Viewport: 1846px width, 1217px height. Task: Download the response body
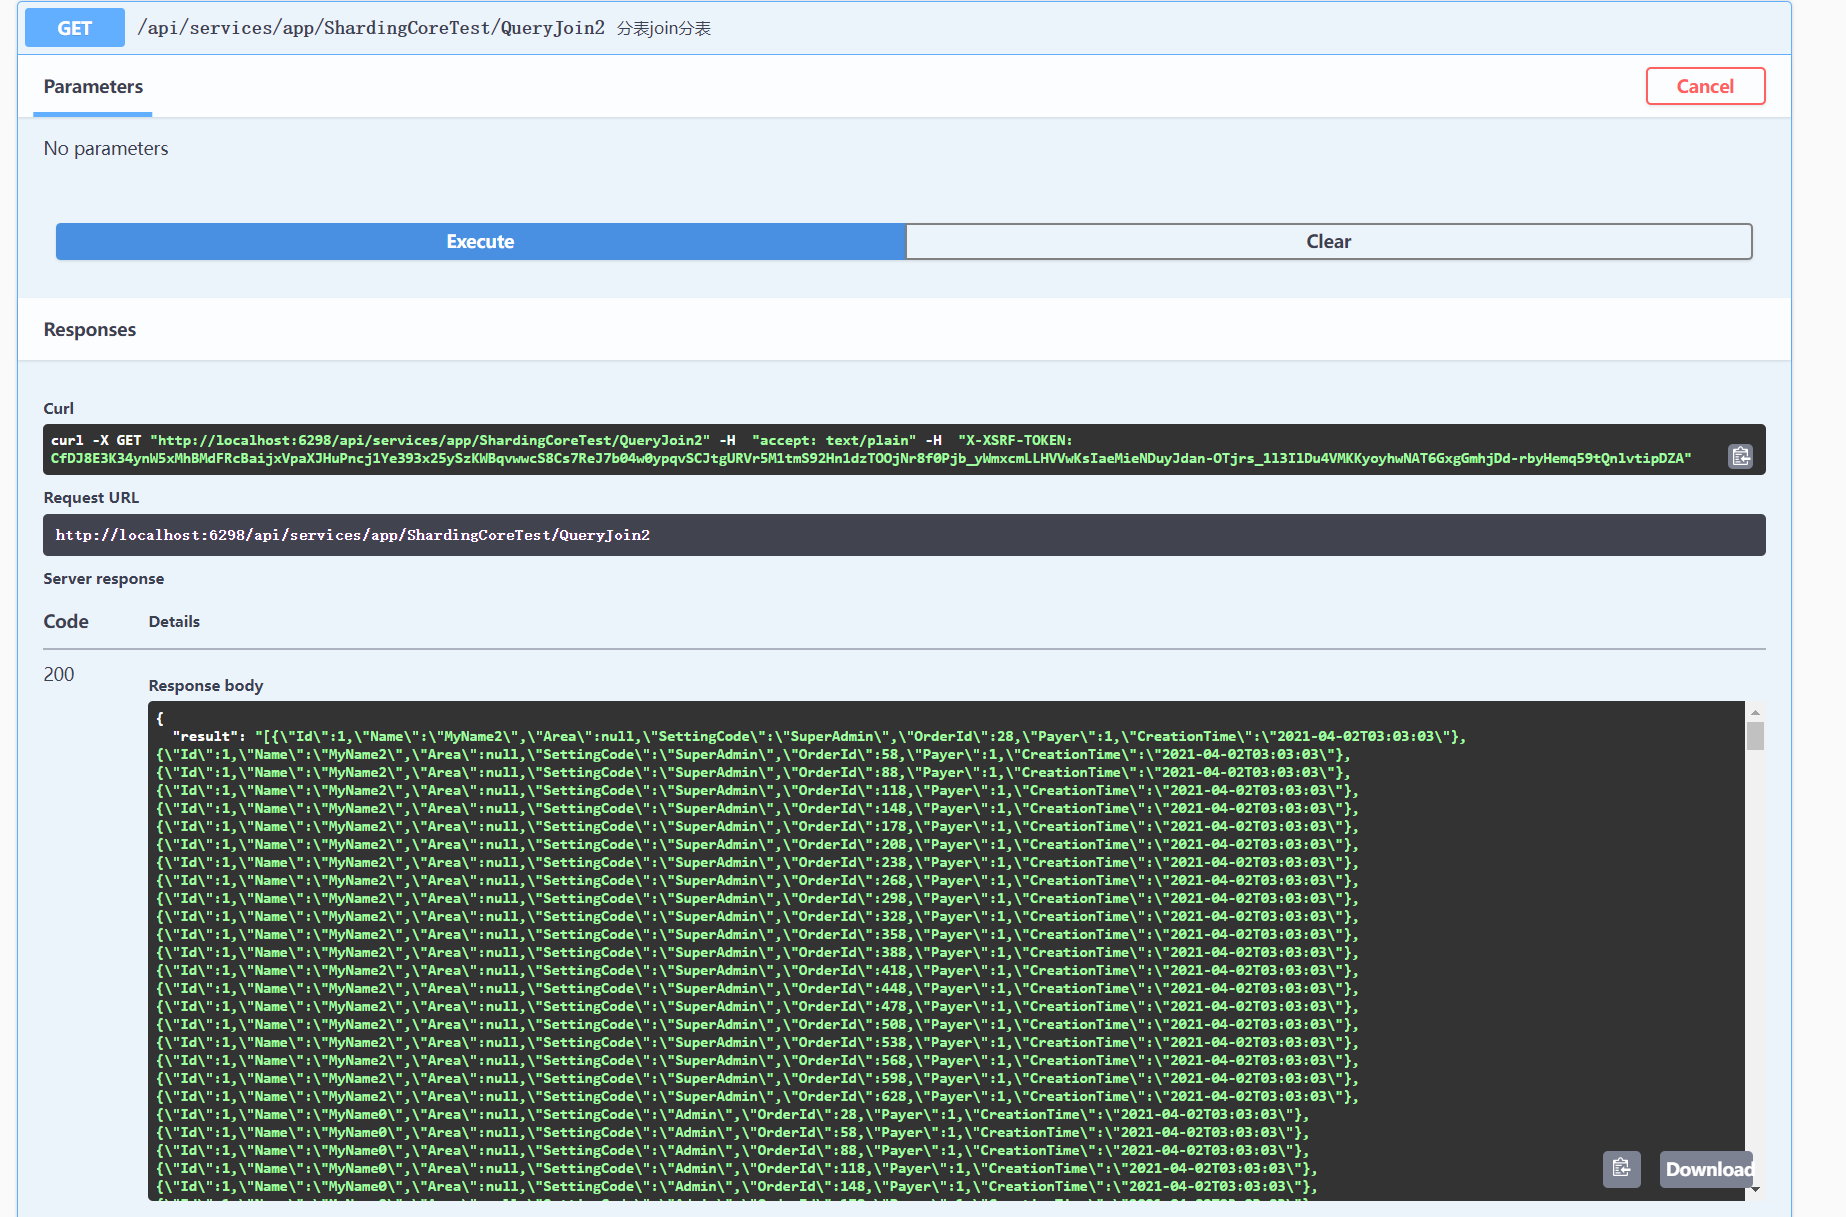coord(1707,1169)
